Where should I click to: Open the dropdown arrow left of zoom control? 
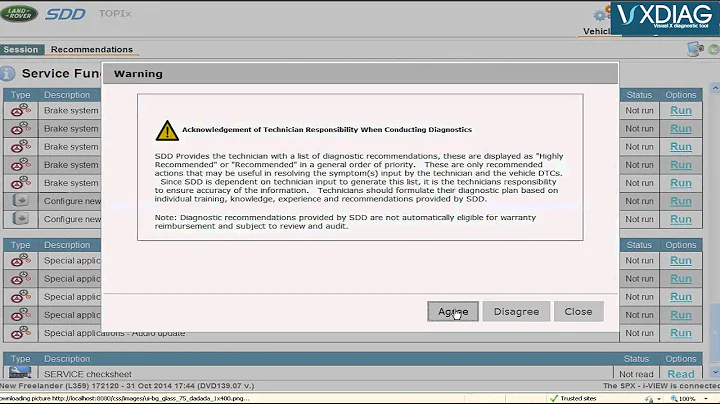(659, 398)
